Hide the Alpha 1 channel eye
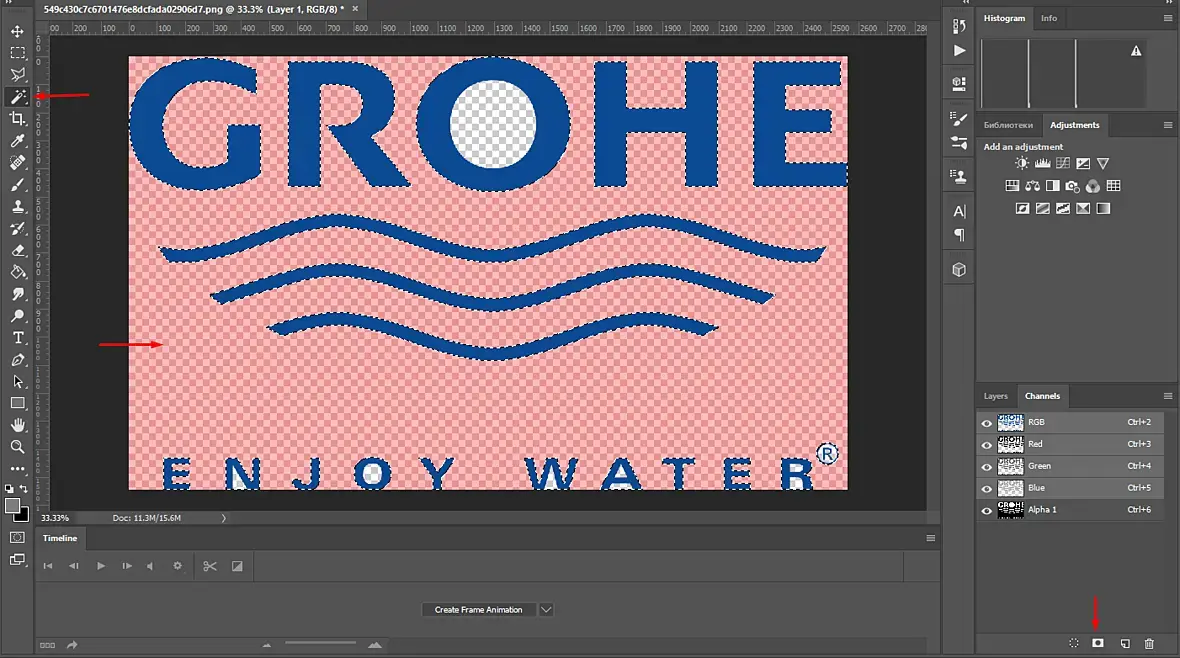 click(987, 510)
